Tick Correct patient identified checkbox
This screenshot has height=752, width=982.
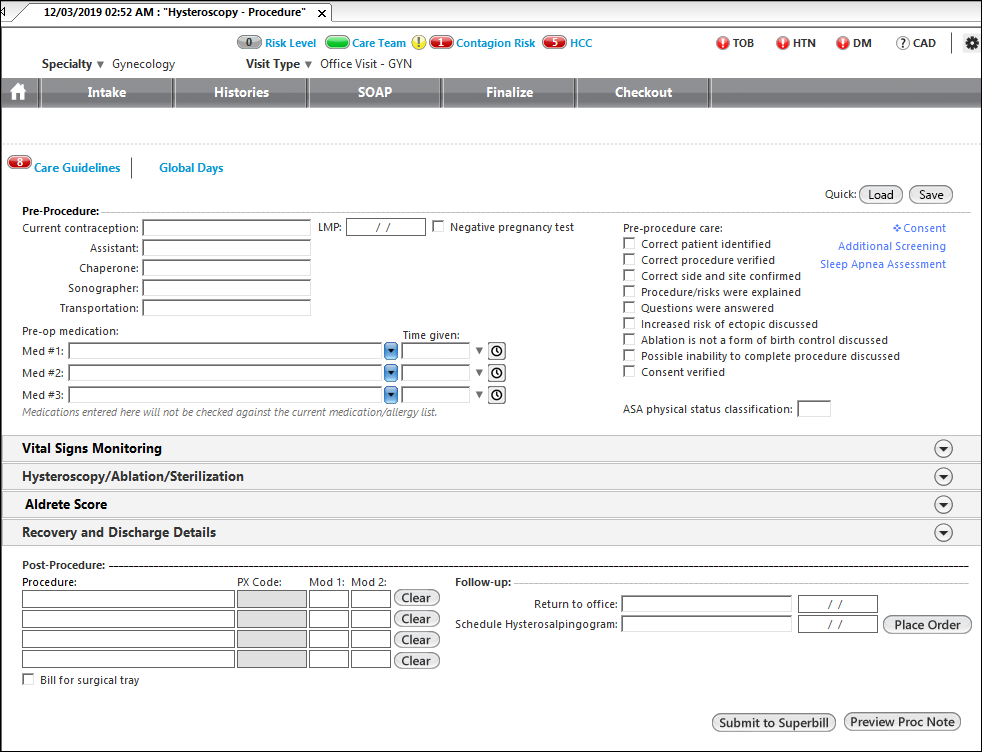click(x=629, y=244)
